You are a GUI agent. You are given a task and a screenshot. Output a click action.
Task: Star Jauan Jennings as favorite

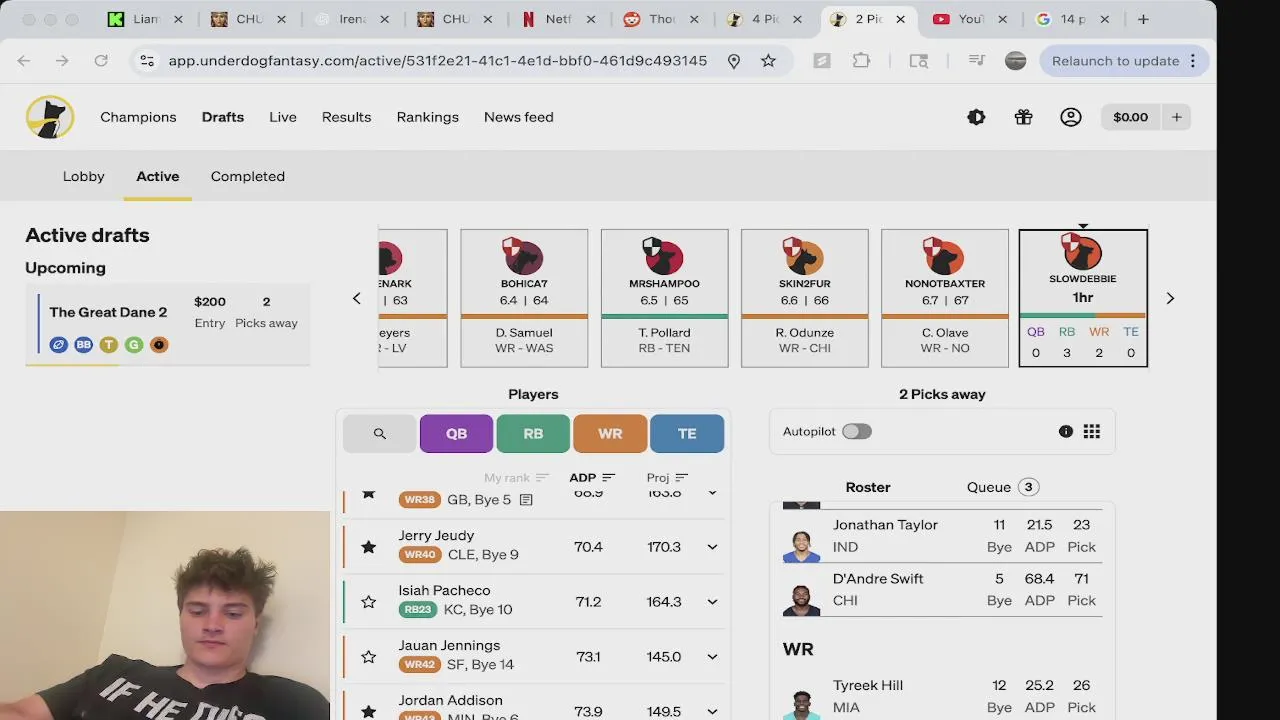tap(369, 657)
